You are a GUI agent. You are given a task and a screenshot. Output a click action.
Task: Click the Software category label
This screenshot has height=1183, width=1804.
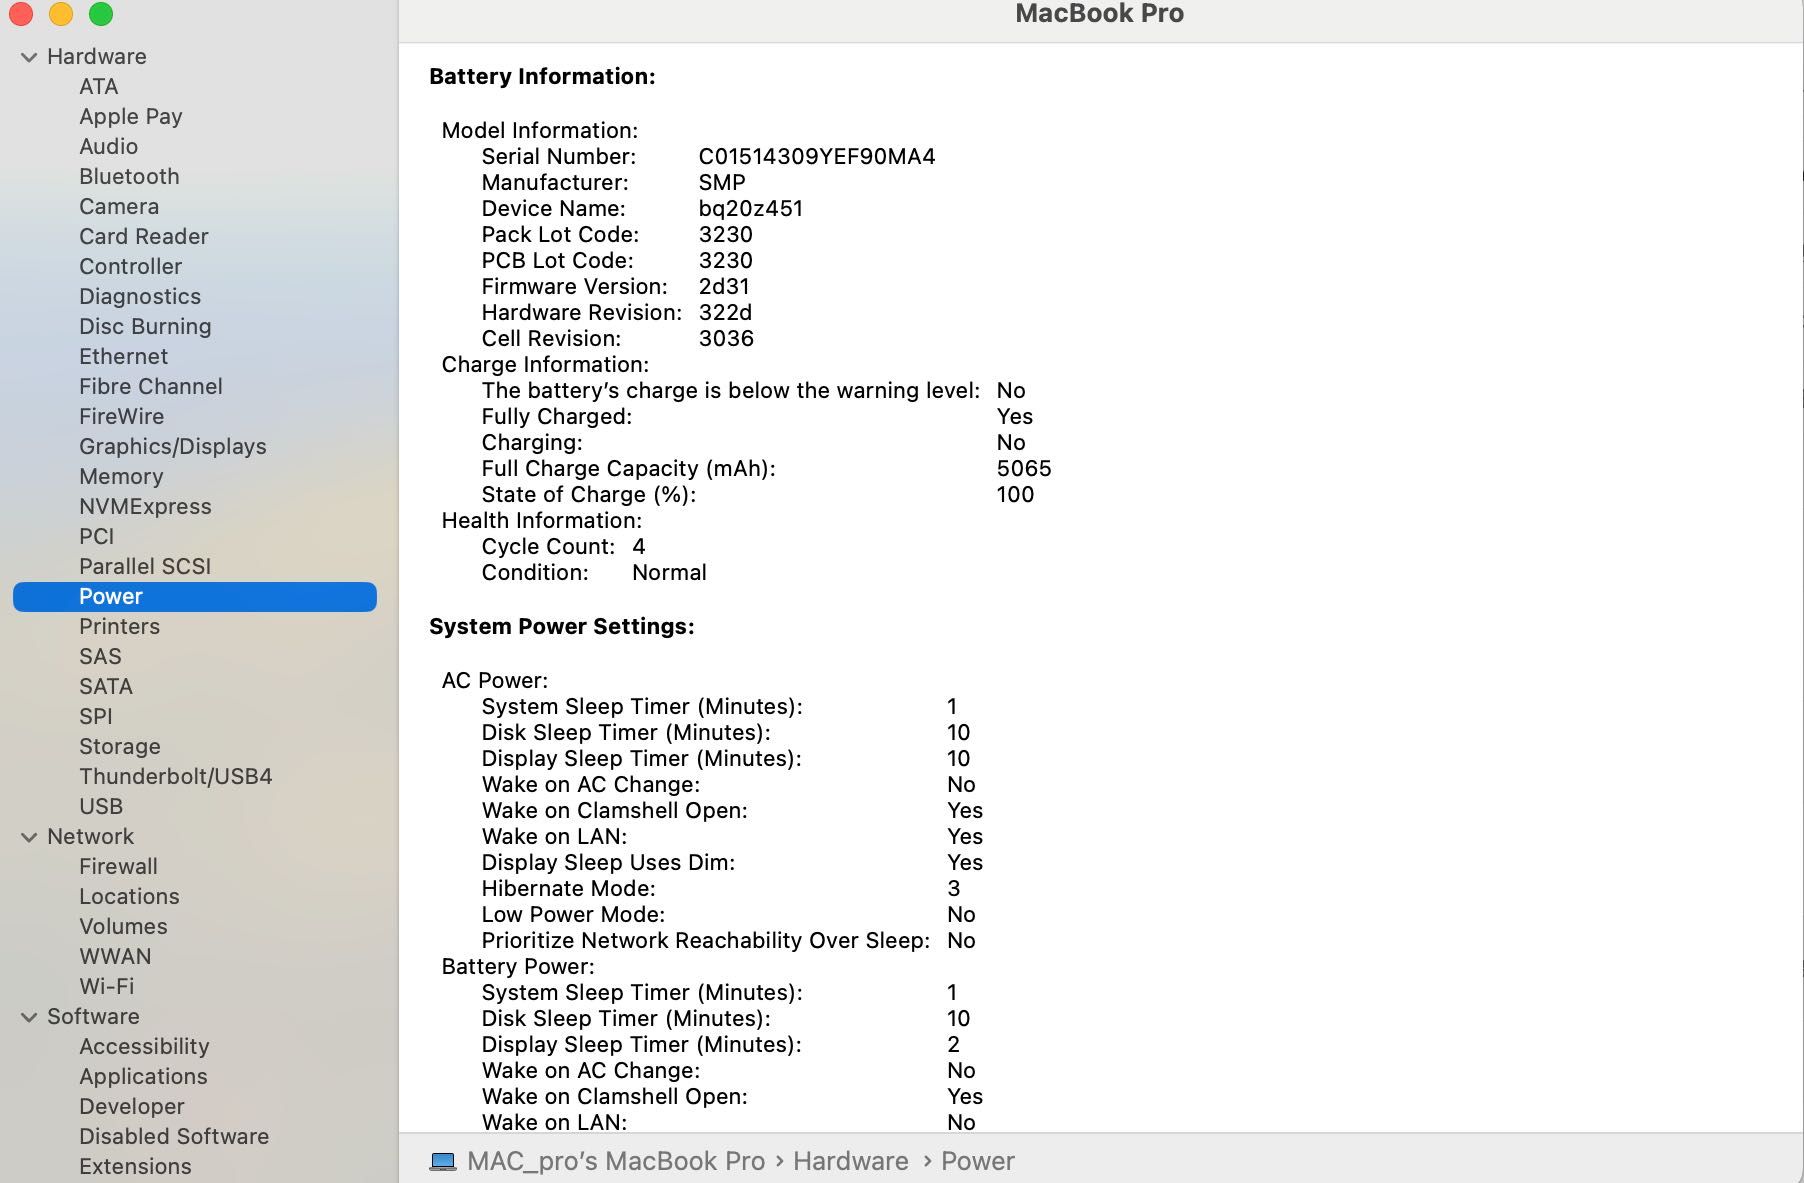click(93, 1017)
